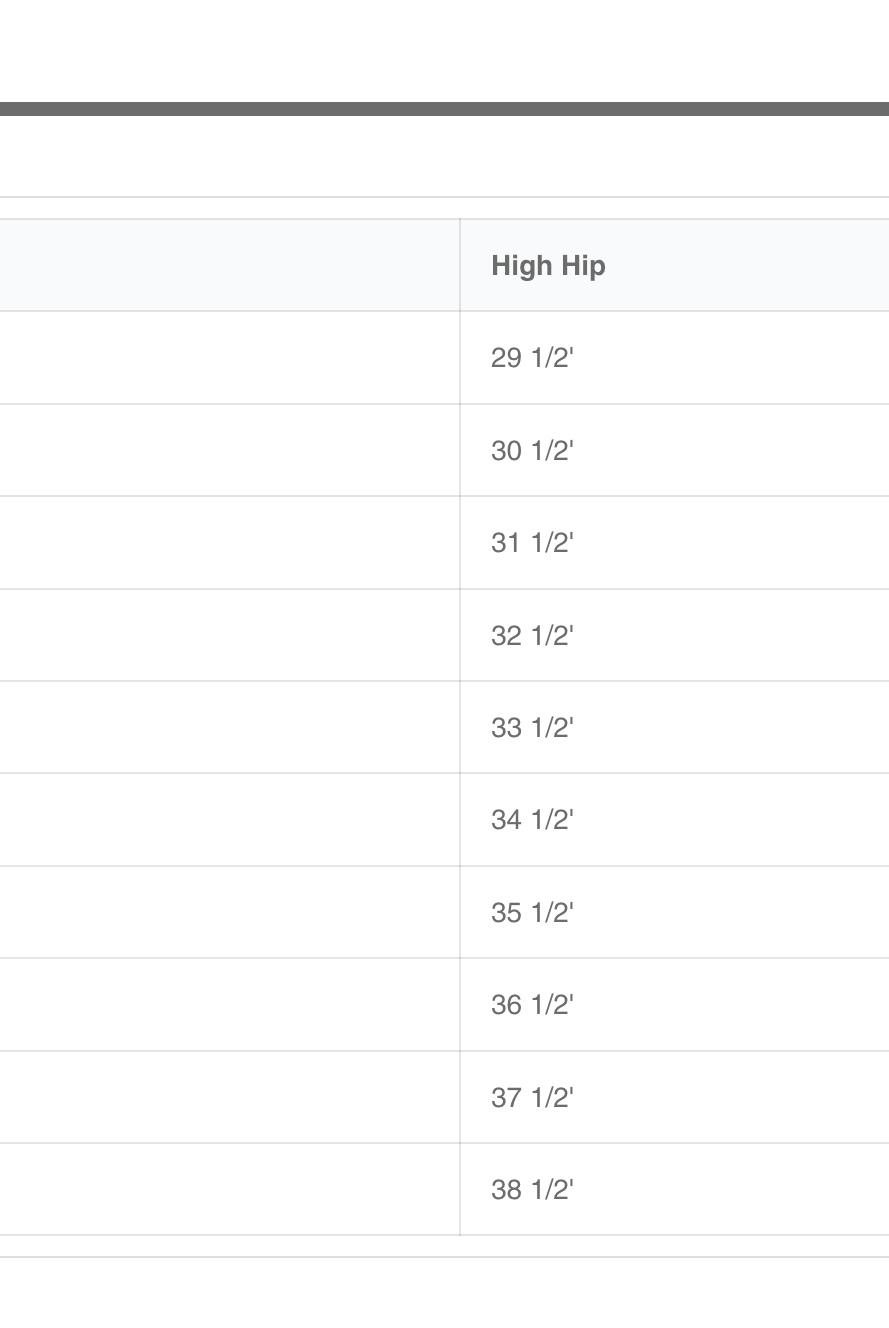Click the 38 1/2' High Hip value
This screenshot has width=889, height=1328.
pos(532,1190)
